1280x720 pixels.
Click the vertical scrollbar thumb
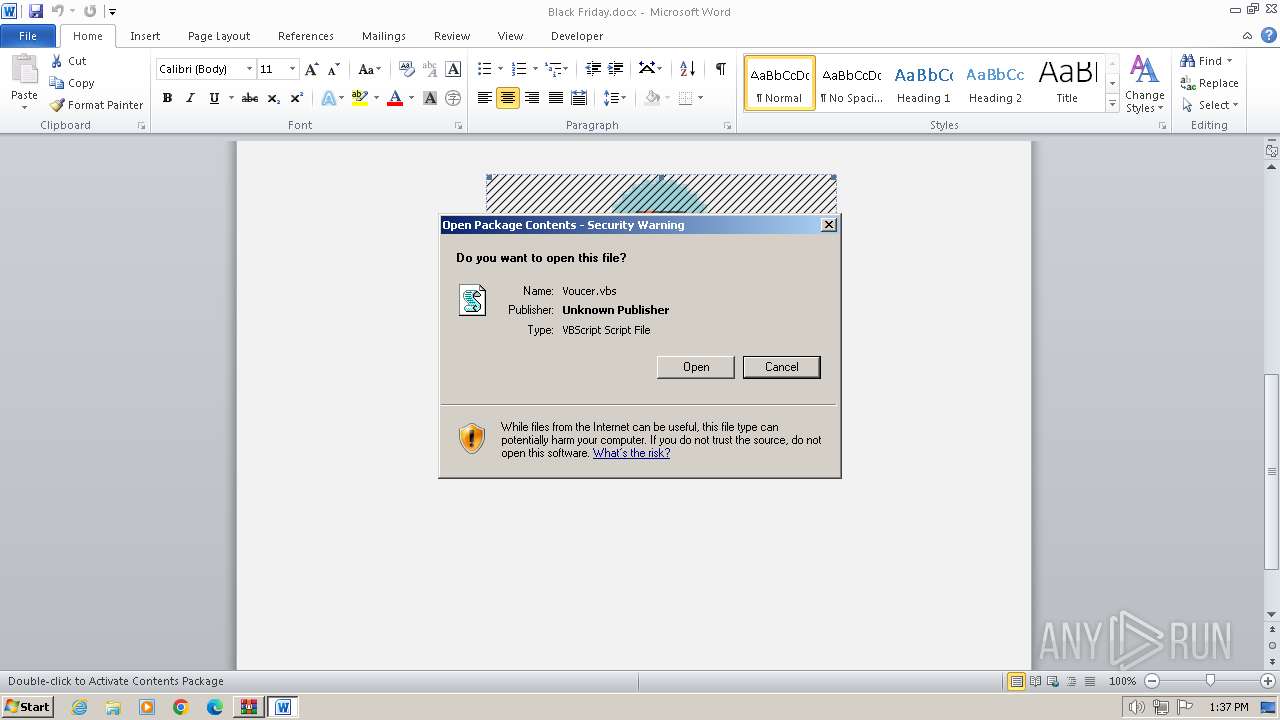[x=1272, y=471]
